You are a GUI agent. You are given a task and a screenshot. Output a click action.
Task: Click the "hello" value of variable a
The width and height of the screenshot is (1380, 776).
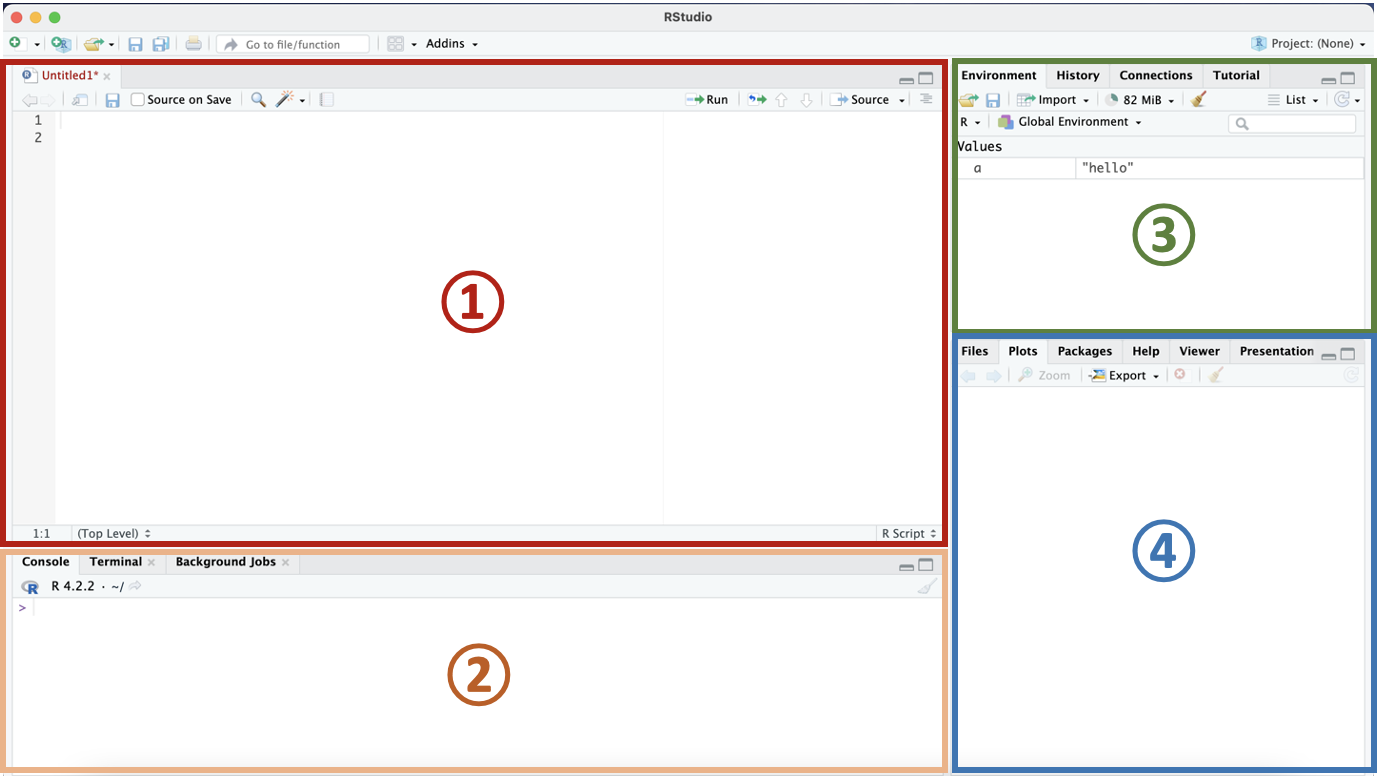pyautogui.click(x=1108, y=168)
